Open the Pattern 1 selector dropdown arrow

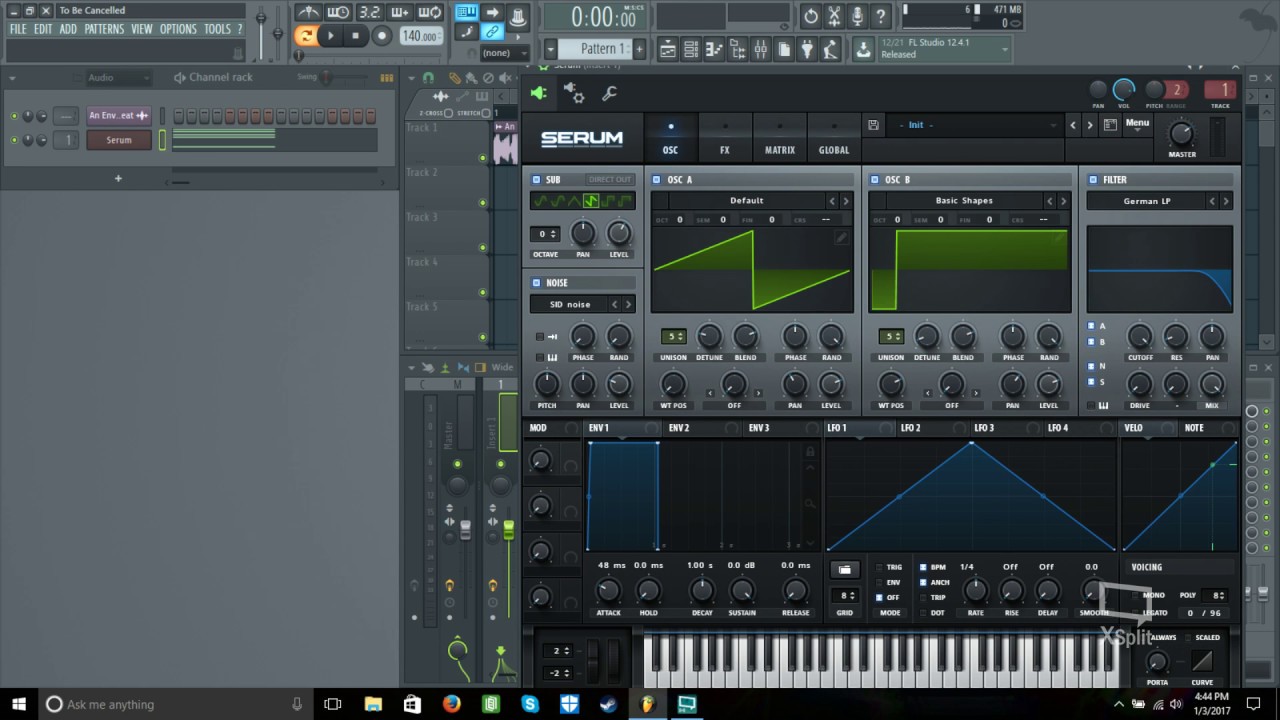coord(550,49)
